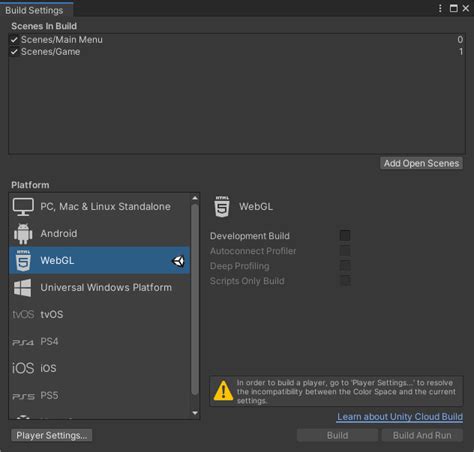Click the Unity logo on WebGL row
This screenshot has height=452, width=474.
point(178,261)
